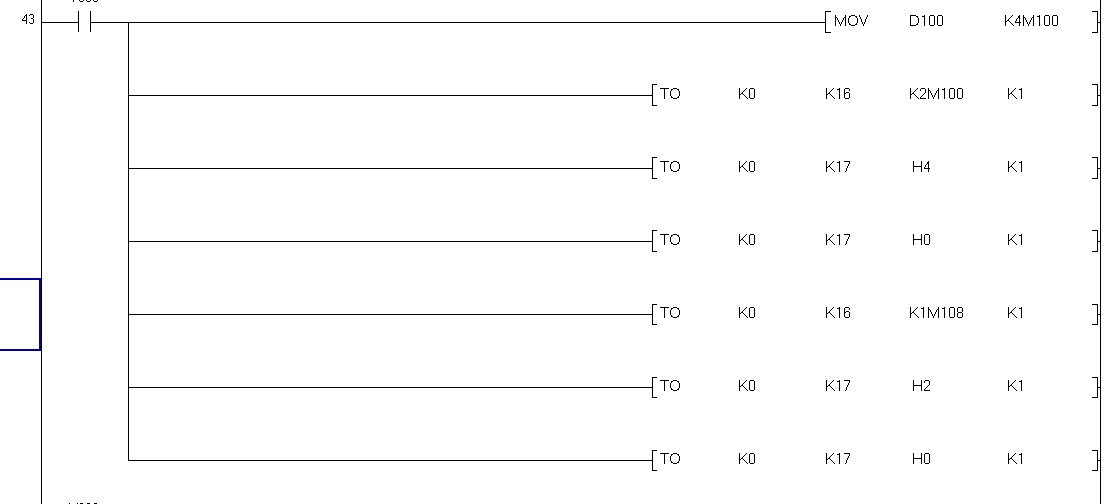Select K1 at the end of the H4 row
1106x504 pixels.
(x=1015, y=167)
